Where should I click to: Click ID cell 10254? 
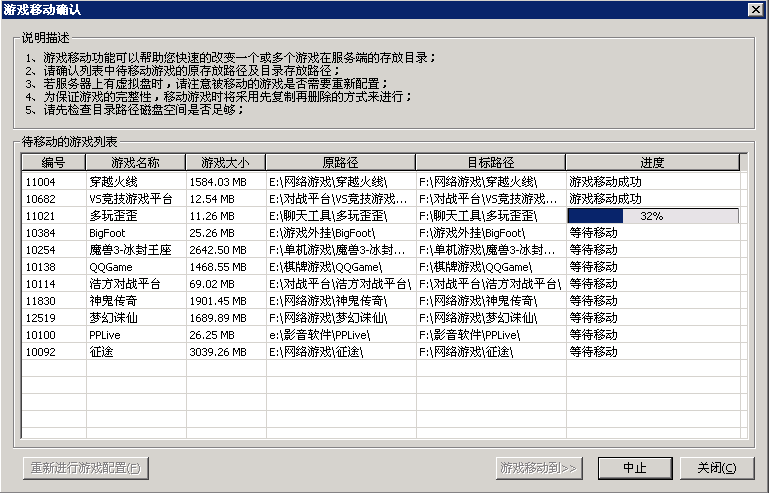41,250
